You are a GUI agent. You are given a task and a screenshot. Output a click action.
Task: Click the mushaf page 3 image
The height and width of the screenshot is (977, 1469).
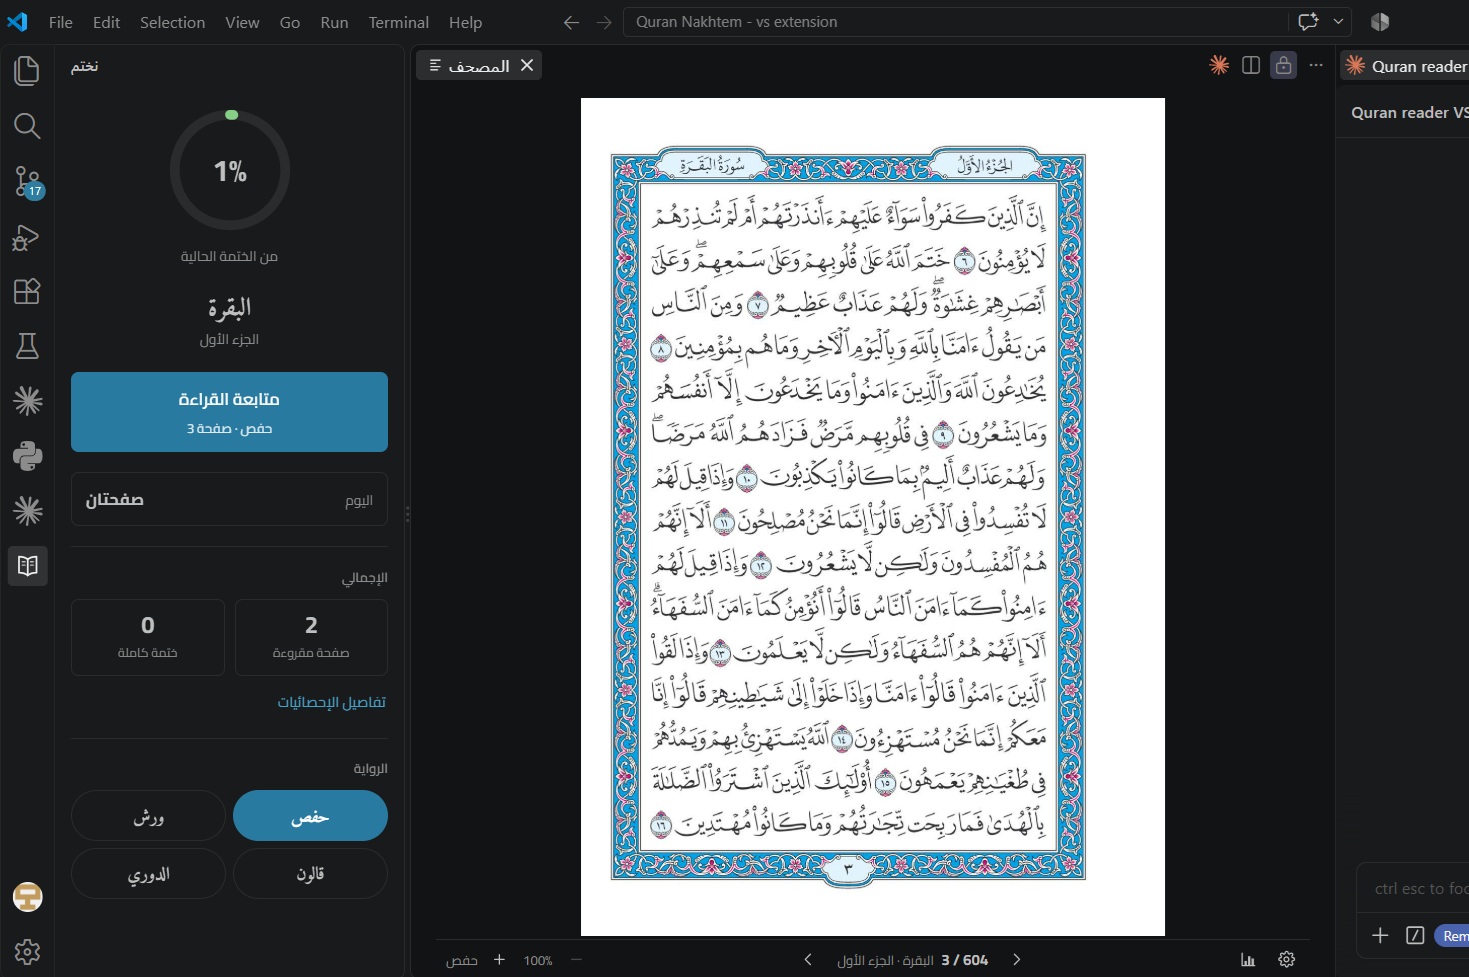873,516
